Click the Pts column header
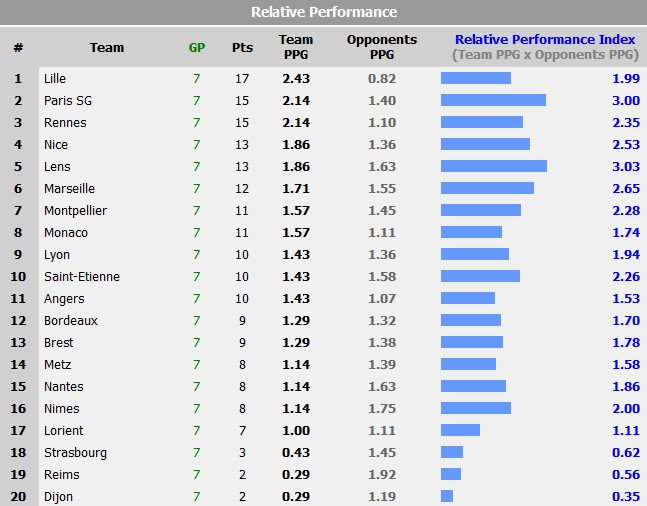Viewport: 647px width, 506px height. click(x=242, y=47)
